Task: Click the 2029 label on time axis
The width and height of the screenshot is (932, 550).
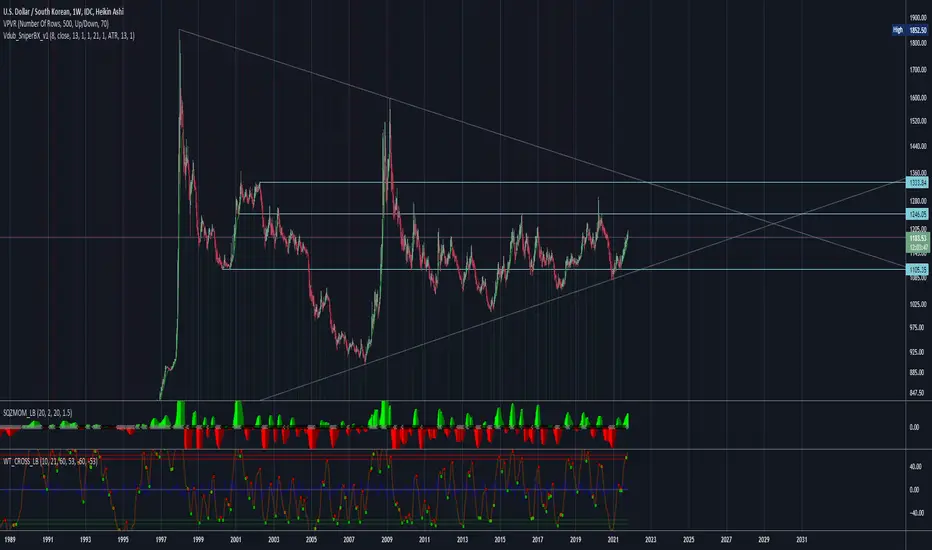Action: pos(764,540)
